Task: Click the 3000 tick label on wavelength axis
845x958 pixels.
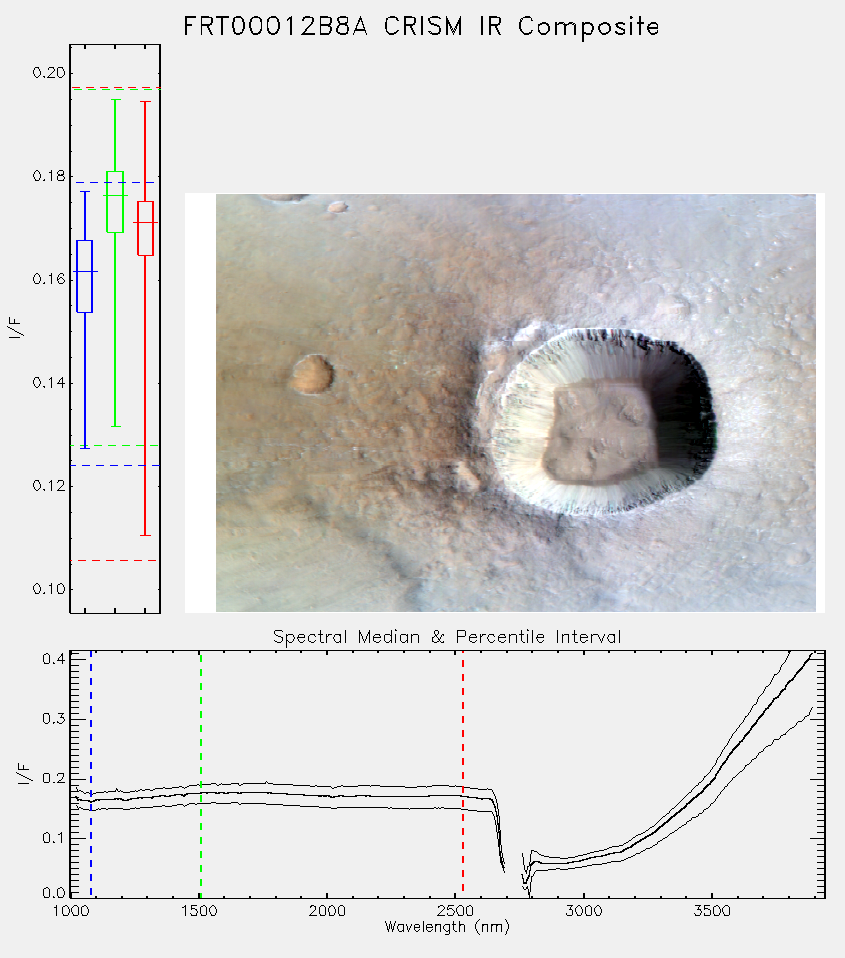Action: (x=583, y=911)
